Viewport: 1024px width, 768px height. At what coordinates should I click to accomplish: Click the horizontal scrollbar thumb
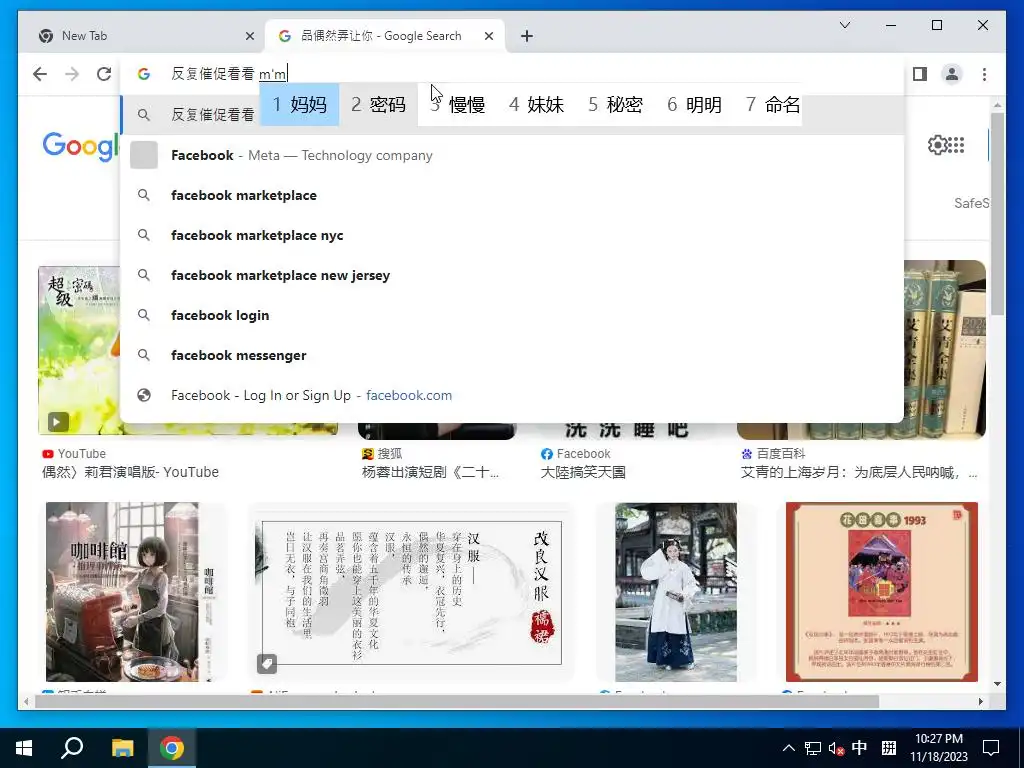click(x=456, y=701)
